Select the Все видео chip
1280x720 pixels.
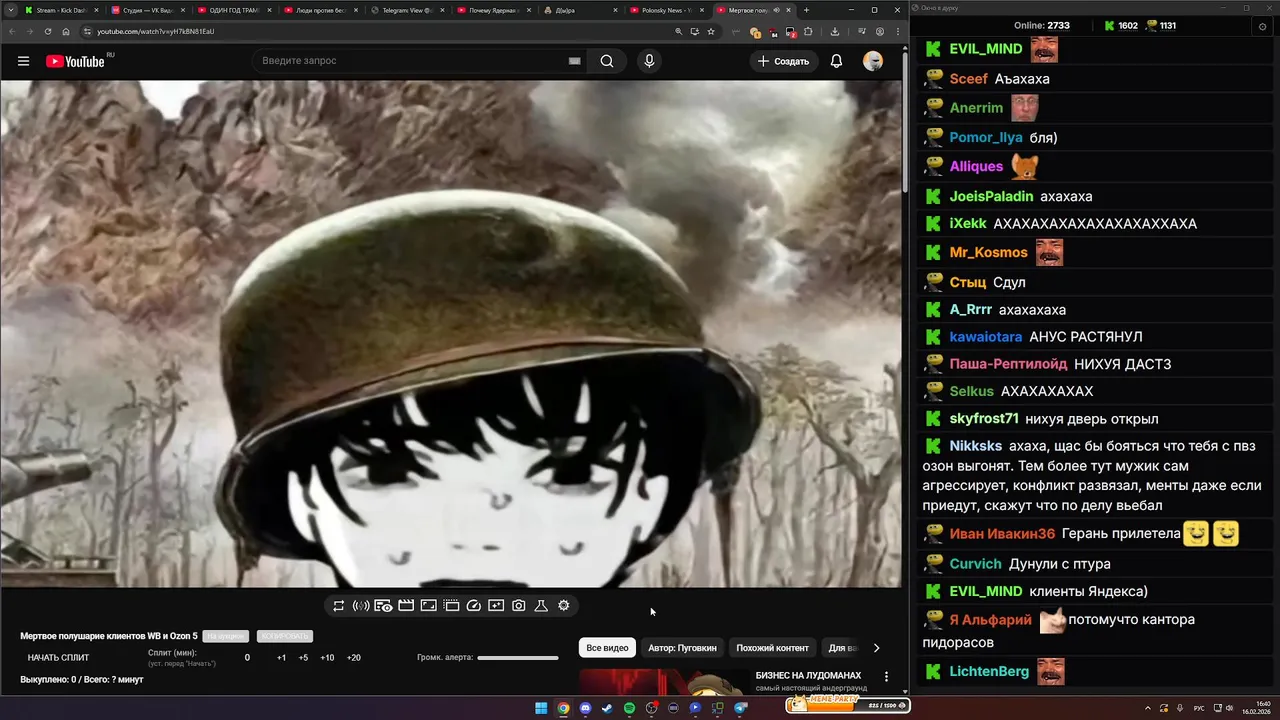(x=607, y=648)
